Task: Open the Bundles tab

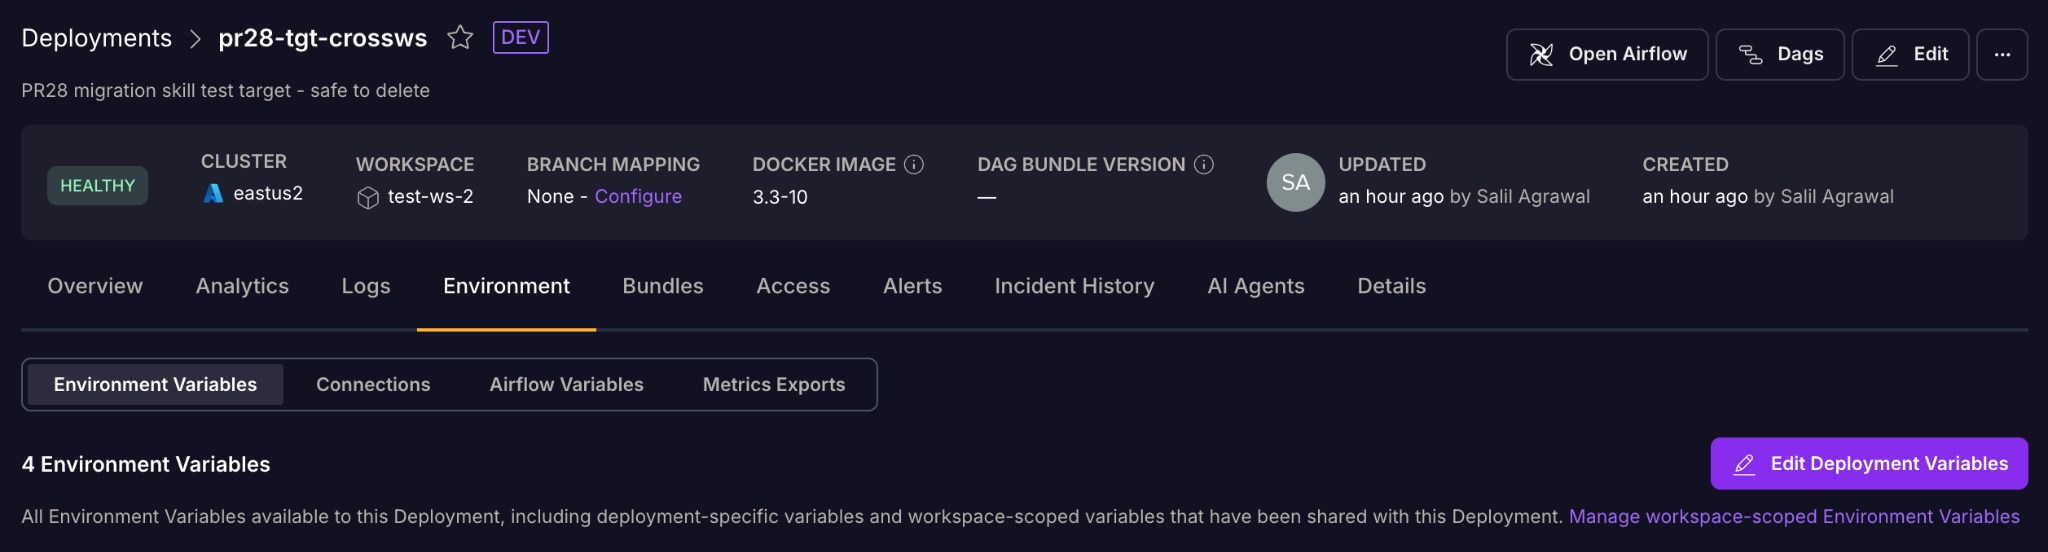Action: tap(663, 286)
